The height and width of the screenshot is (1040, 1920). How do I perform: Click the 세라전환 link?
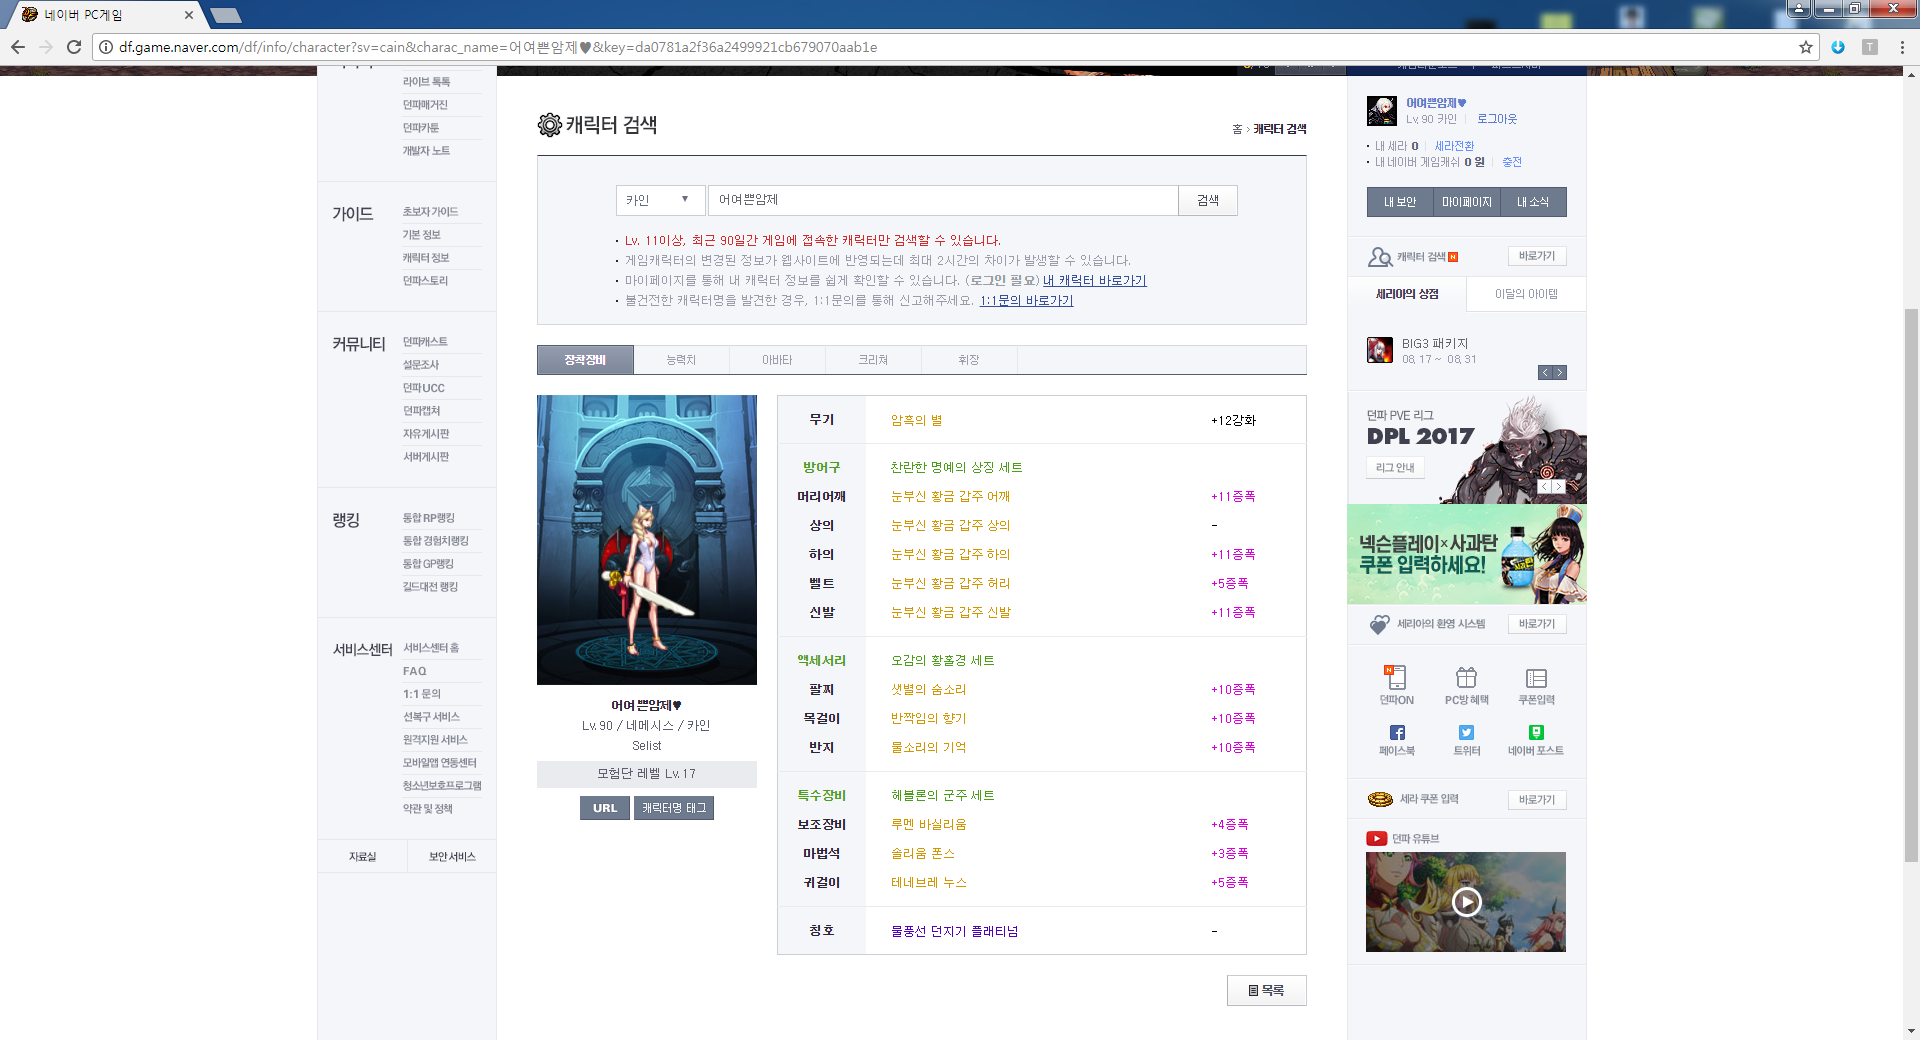click(x=1454, y=146)
